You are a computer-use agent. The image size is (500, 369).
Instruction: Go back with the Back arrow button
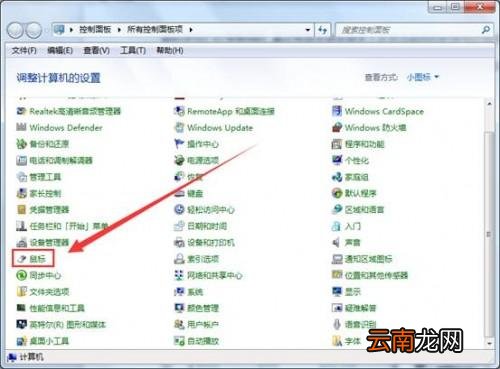click(15, 30)
